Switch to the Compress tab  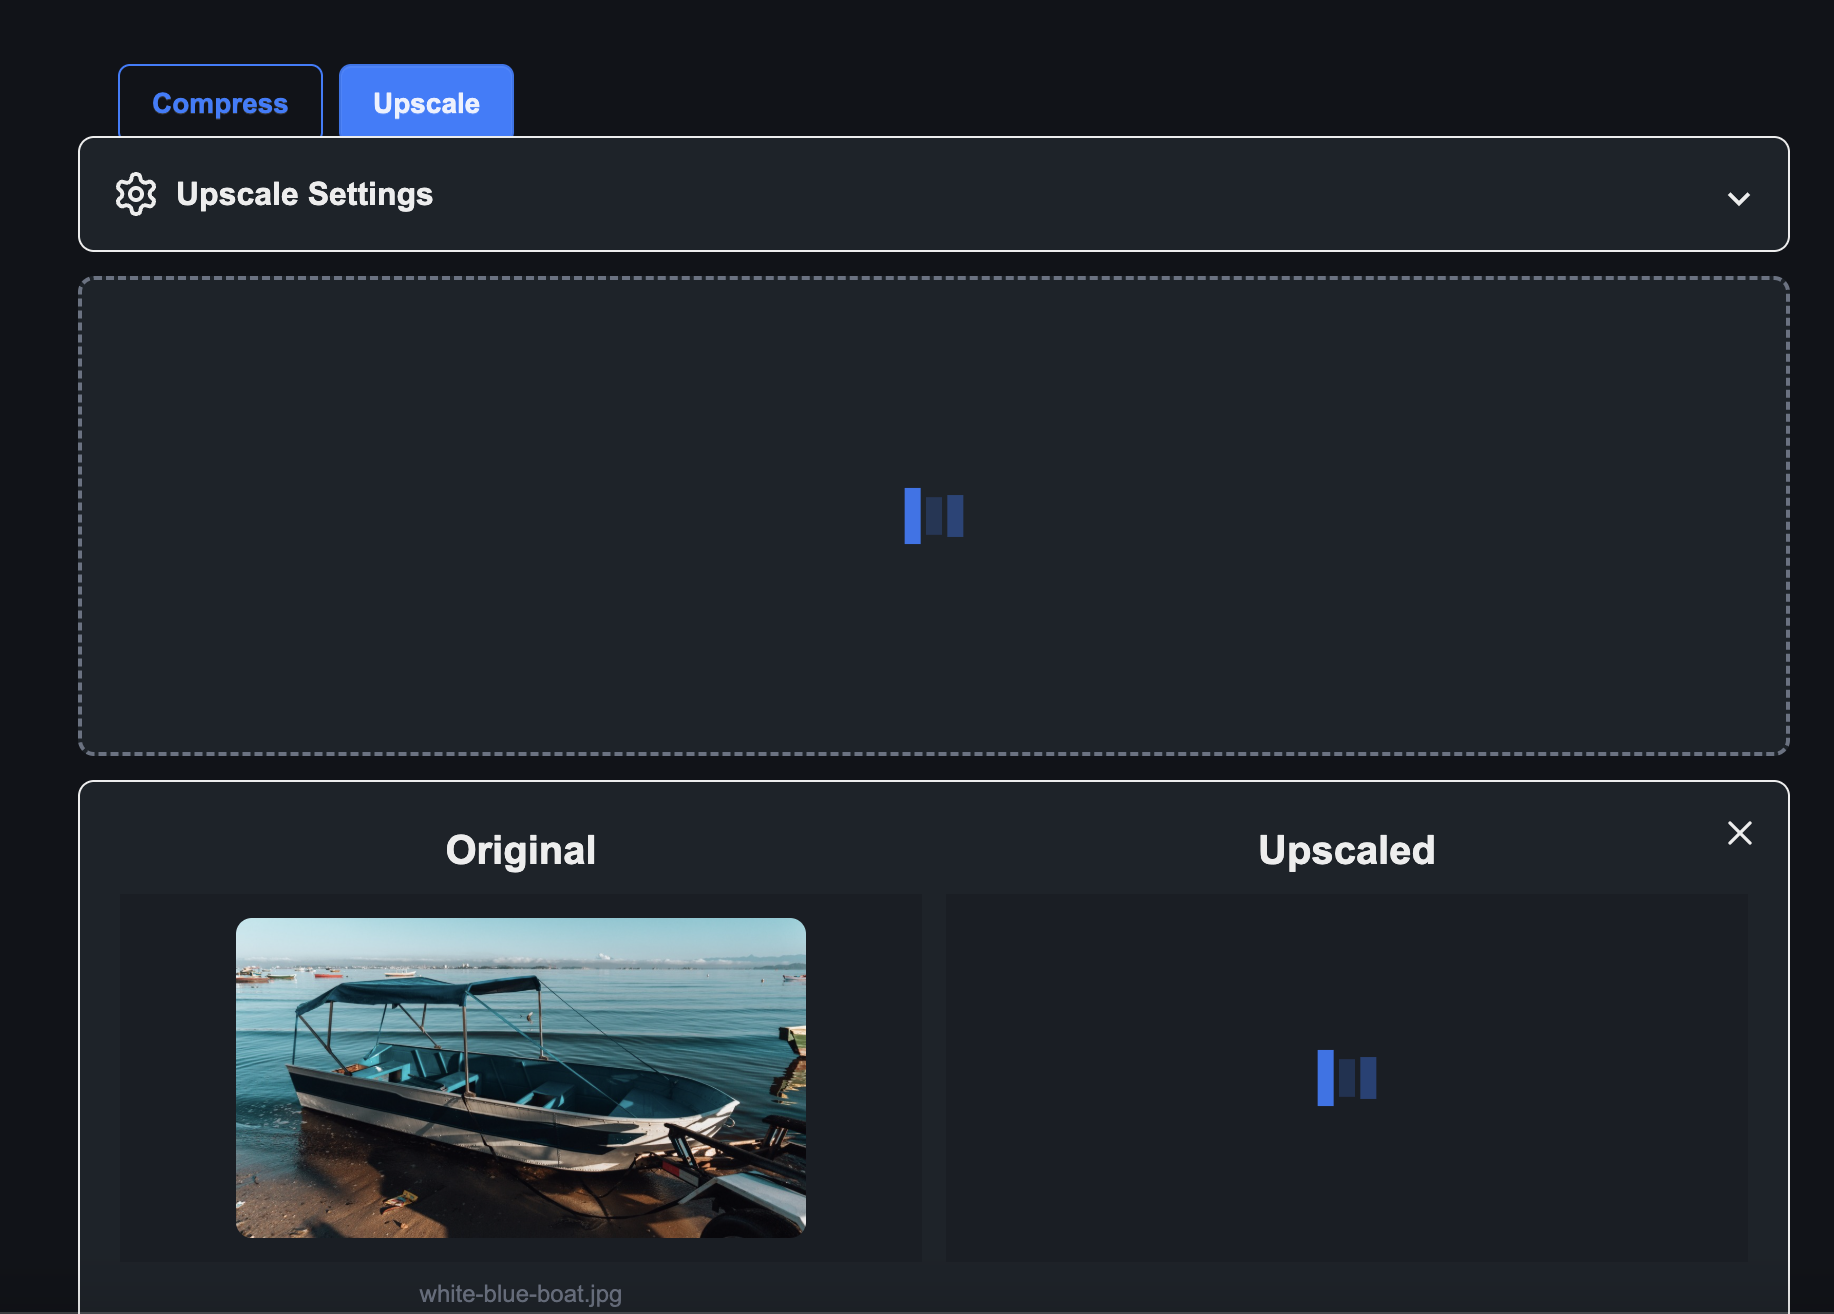(x=220, y=103)
